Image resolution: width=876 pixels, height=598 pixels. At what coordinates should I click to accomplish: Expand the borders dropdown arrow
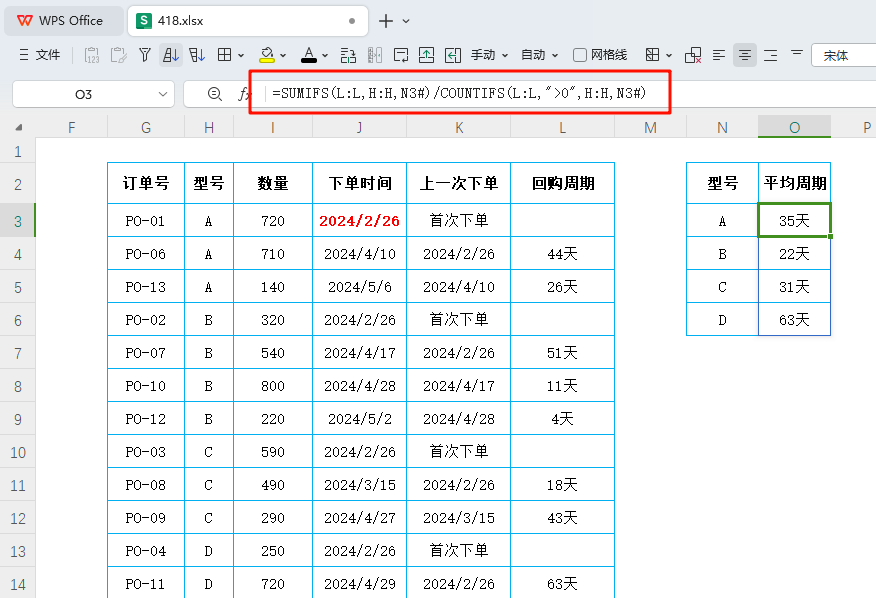[241, 55]
